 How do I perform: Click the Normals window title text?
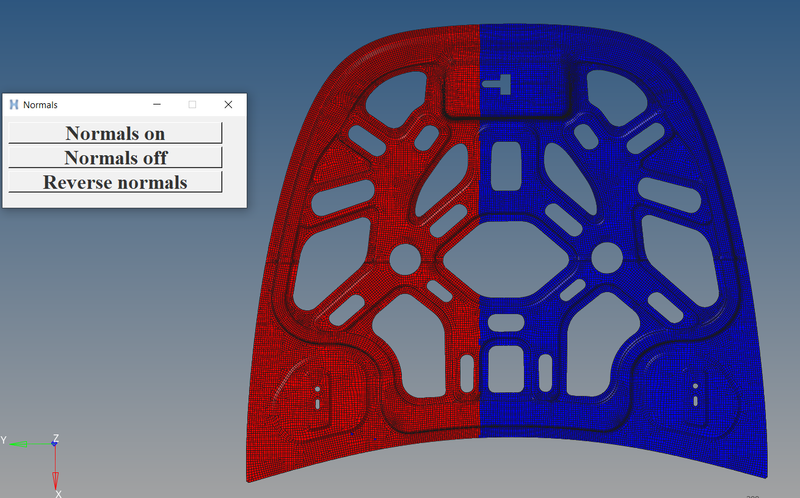(41, 104)
